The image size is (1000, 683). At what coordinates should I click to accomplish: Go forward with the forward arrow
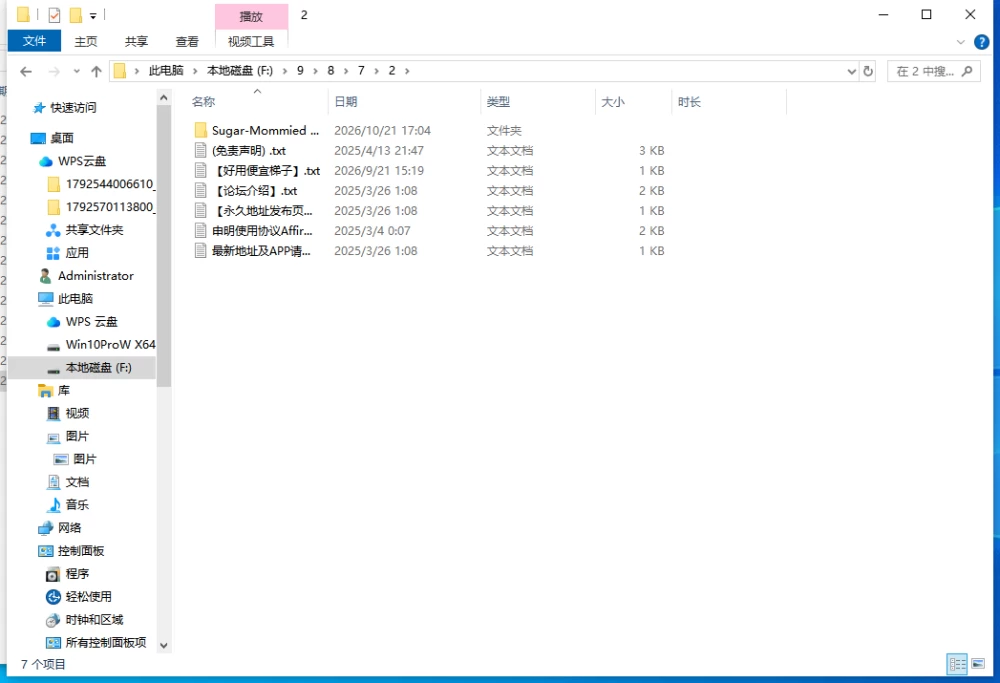point(54,71)
